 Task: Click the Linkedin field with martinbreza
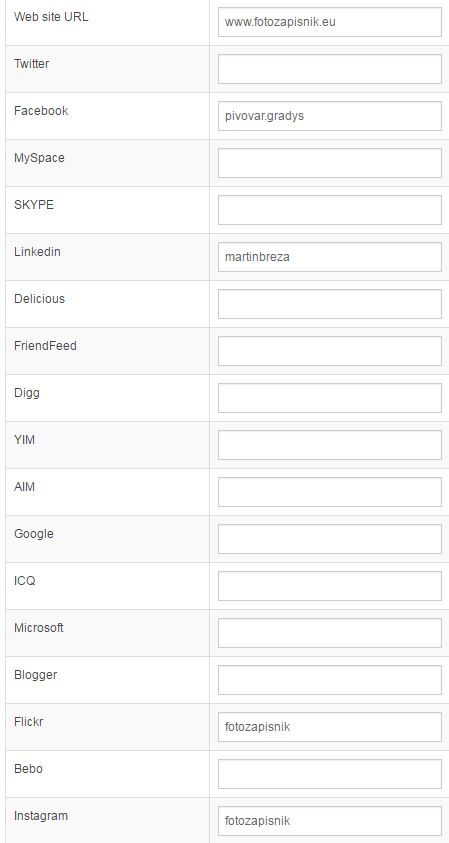coord(330,257)
